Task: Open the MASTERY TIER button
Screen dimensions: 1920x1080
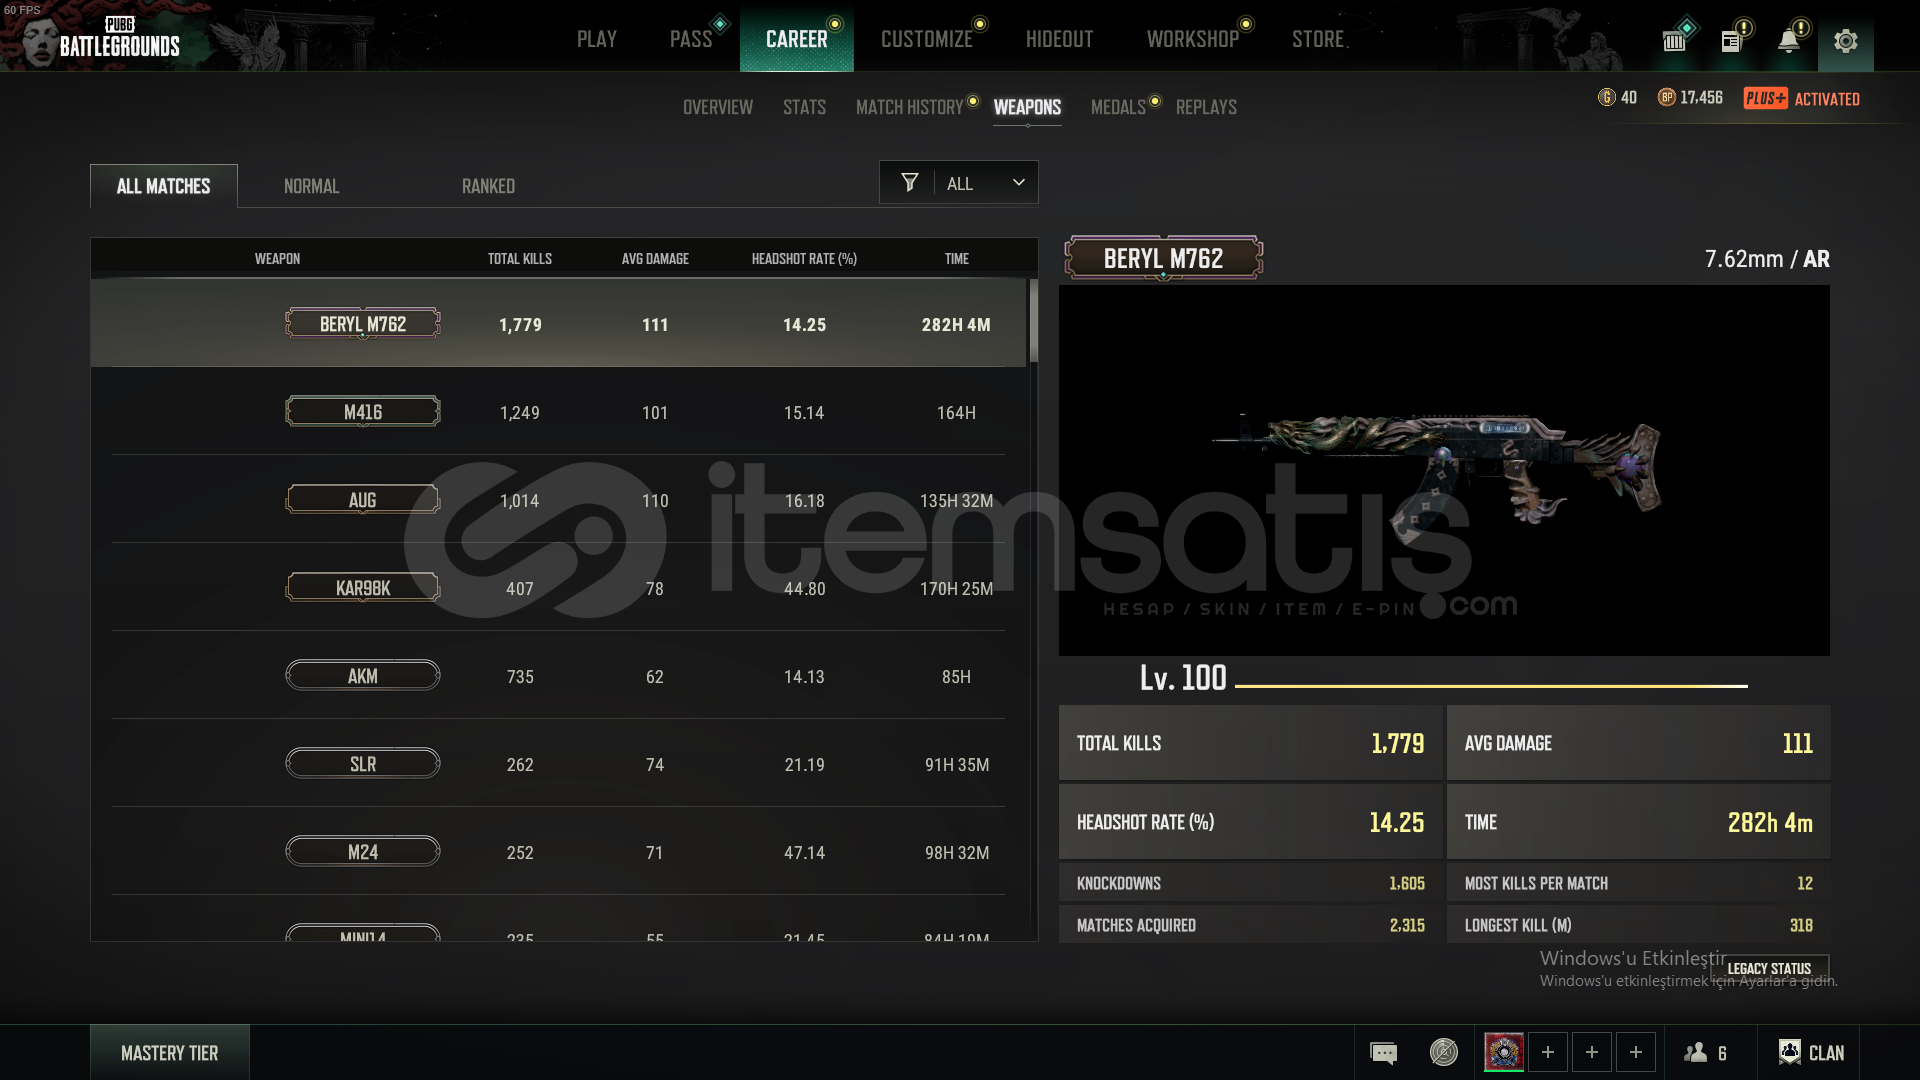Action: coord(169,1053)
